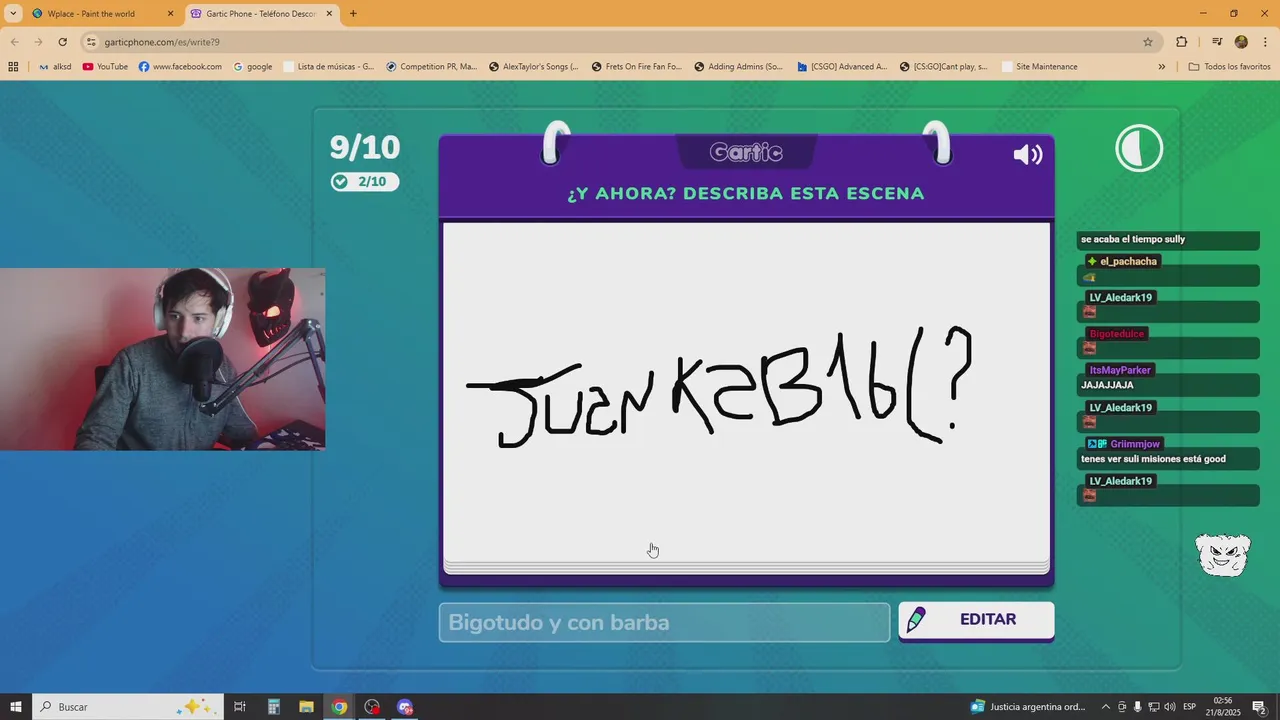Mute the Gartic Phone sound speaker icon
The height and width of the screenshot is (720, 1280).
click(x=1027, y=154)
